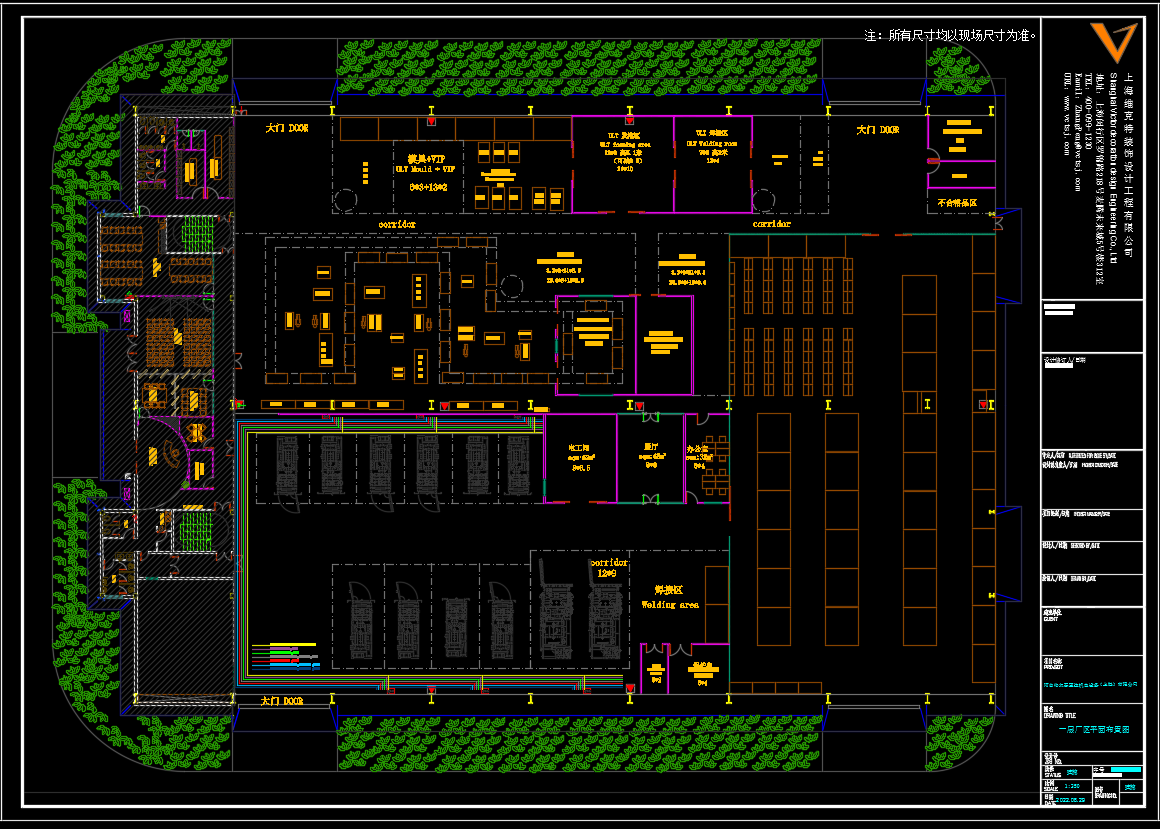Click the left corridor label below VIP room

(x=396, y=225)
